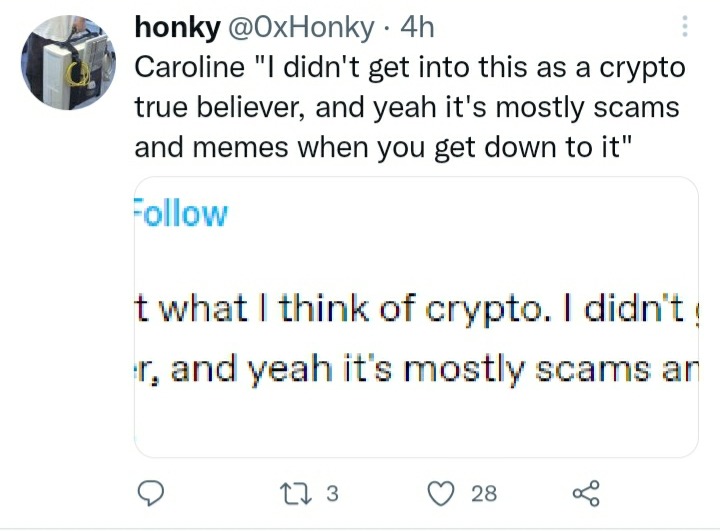Click the retweet count "3"
Screen dimensions: 720x531
coord(334,493)
